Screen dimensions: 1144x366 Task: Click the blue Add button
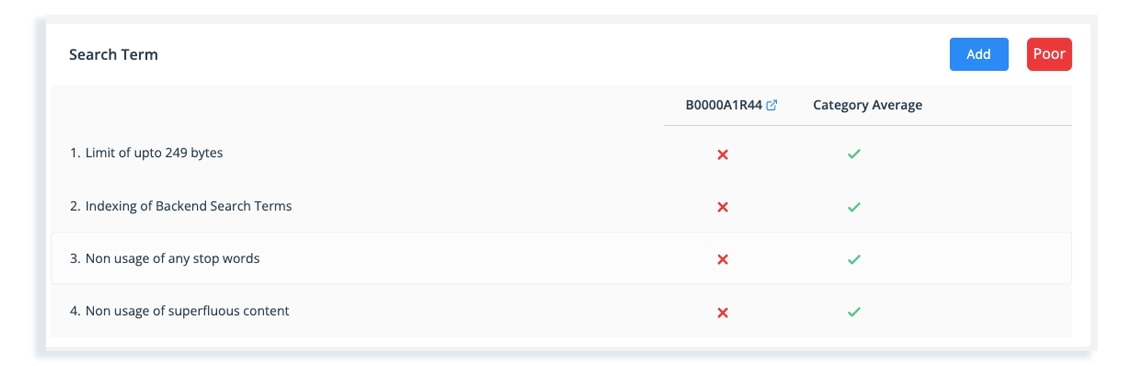(978, 55)
